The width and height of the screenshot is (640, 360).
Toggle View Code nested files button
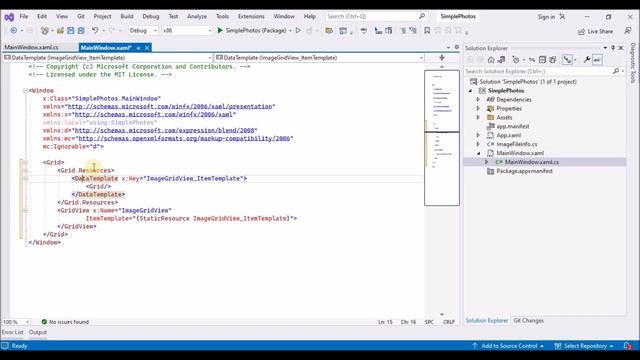coord(567,60)
